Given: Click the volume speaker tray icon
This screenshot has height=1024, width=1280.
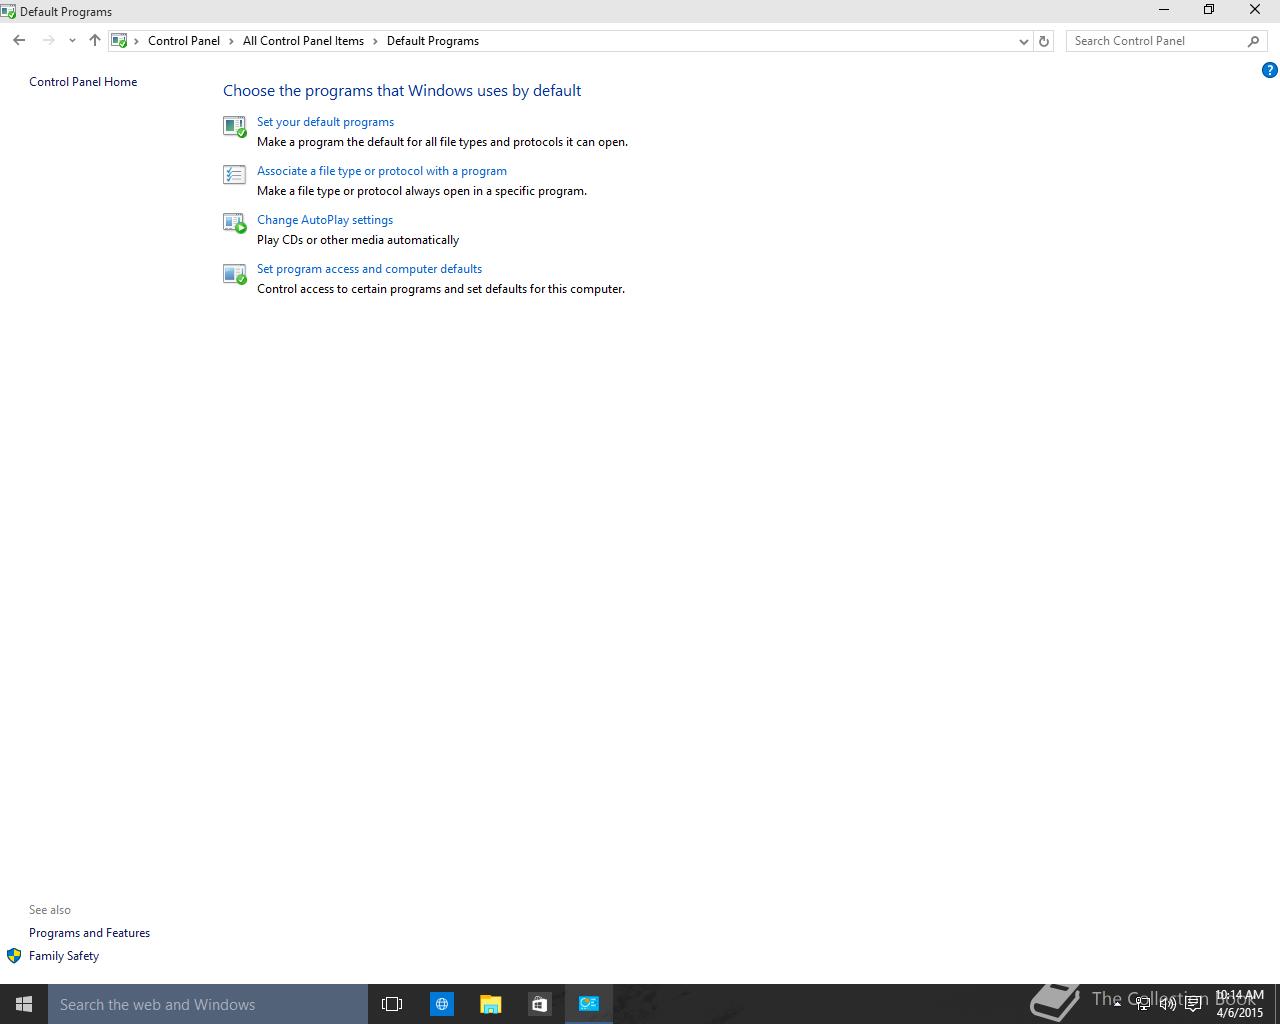Looking at the screenshot, I should (x=1168, y=1004).
